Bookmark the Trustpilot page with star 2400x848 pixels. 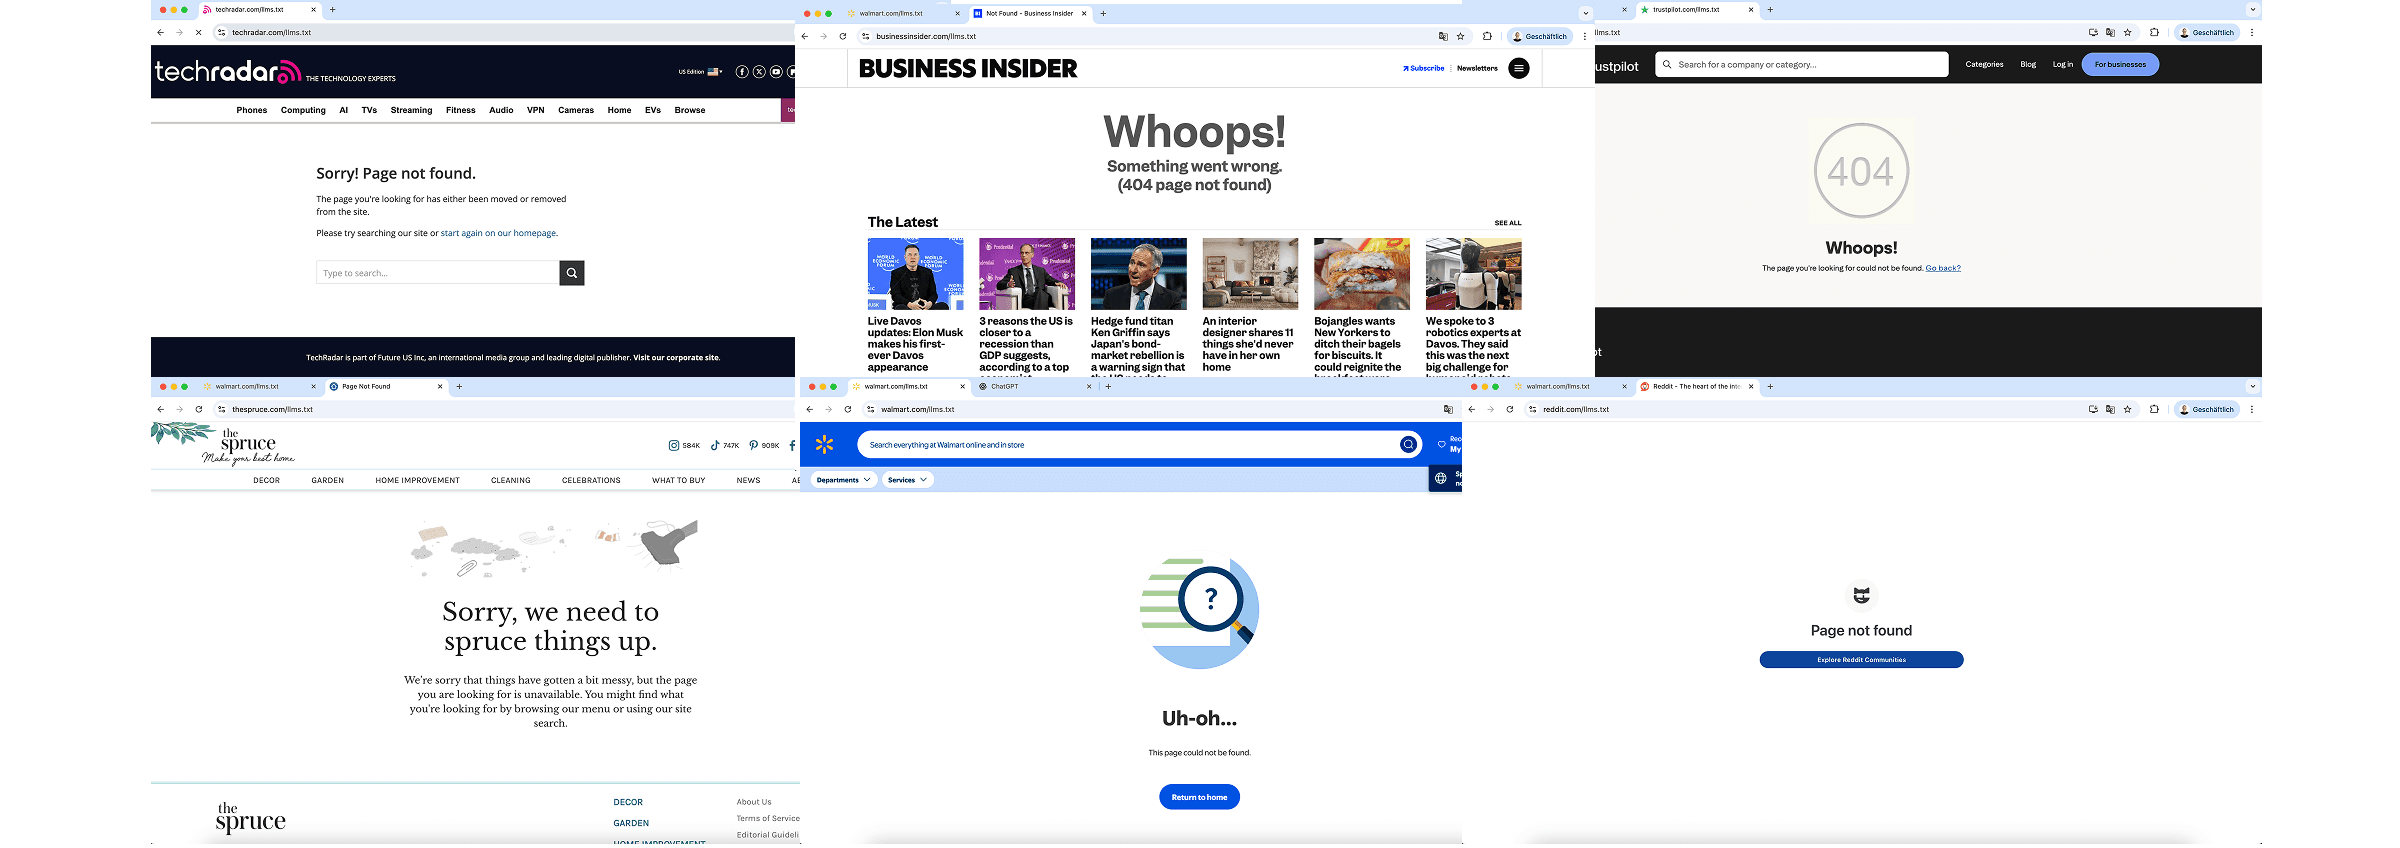tap(2127, 32)
